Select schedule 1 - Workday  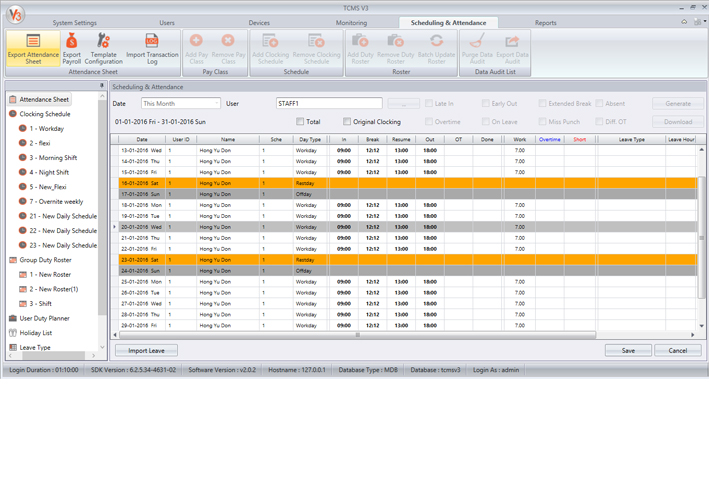pyautogui.click(x=41, y=128)
